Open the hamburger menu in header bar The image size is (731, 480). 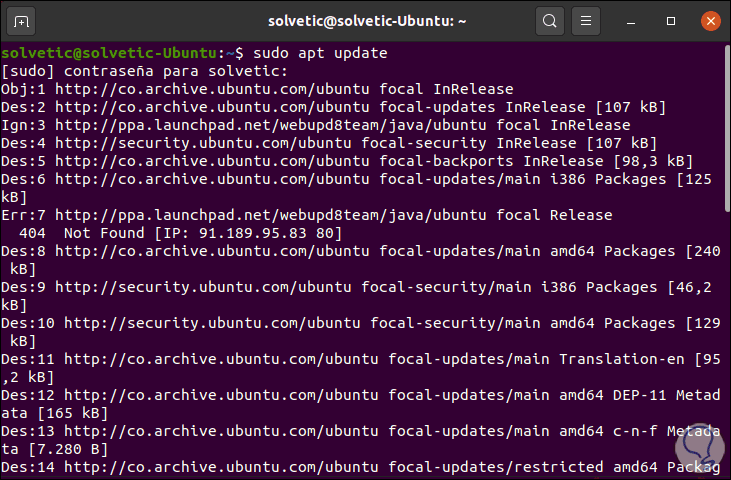[587, 20]
